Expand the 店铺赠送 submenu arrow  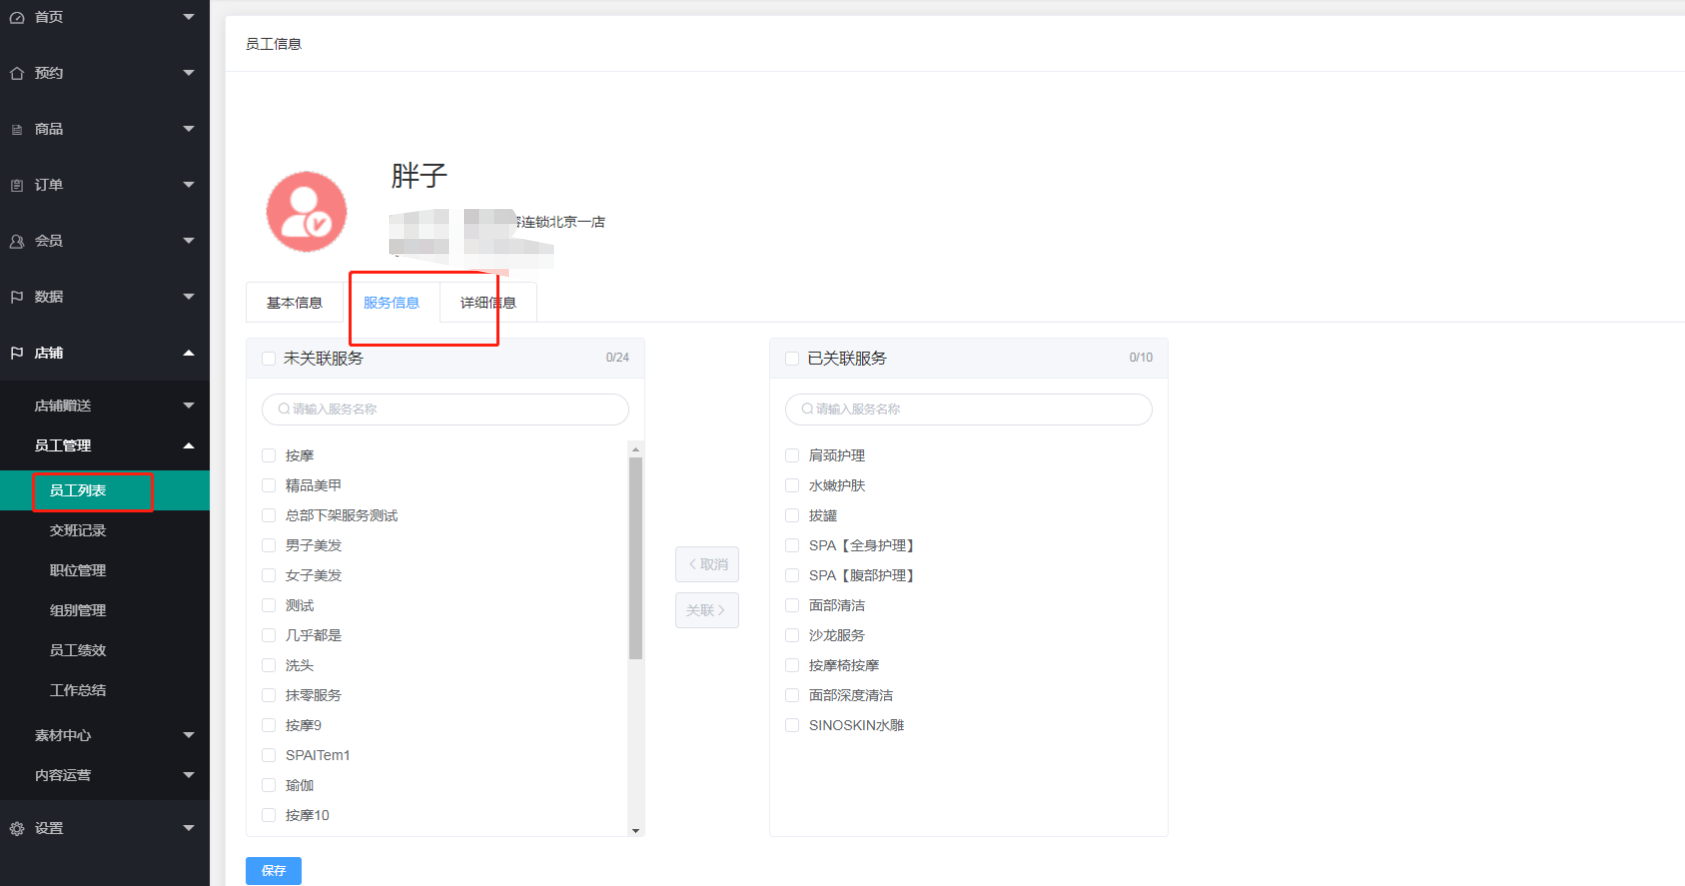point(189,406)
